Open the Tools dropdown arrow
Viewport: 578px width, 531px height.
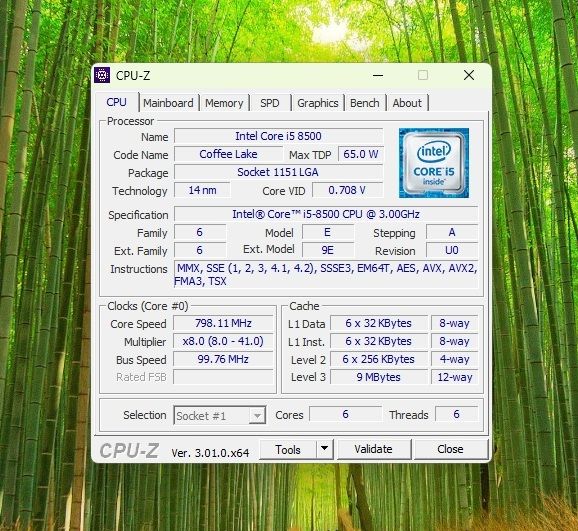pyautogui.click(x=324, y=449)
